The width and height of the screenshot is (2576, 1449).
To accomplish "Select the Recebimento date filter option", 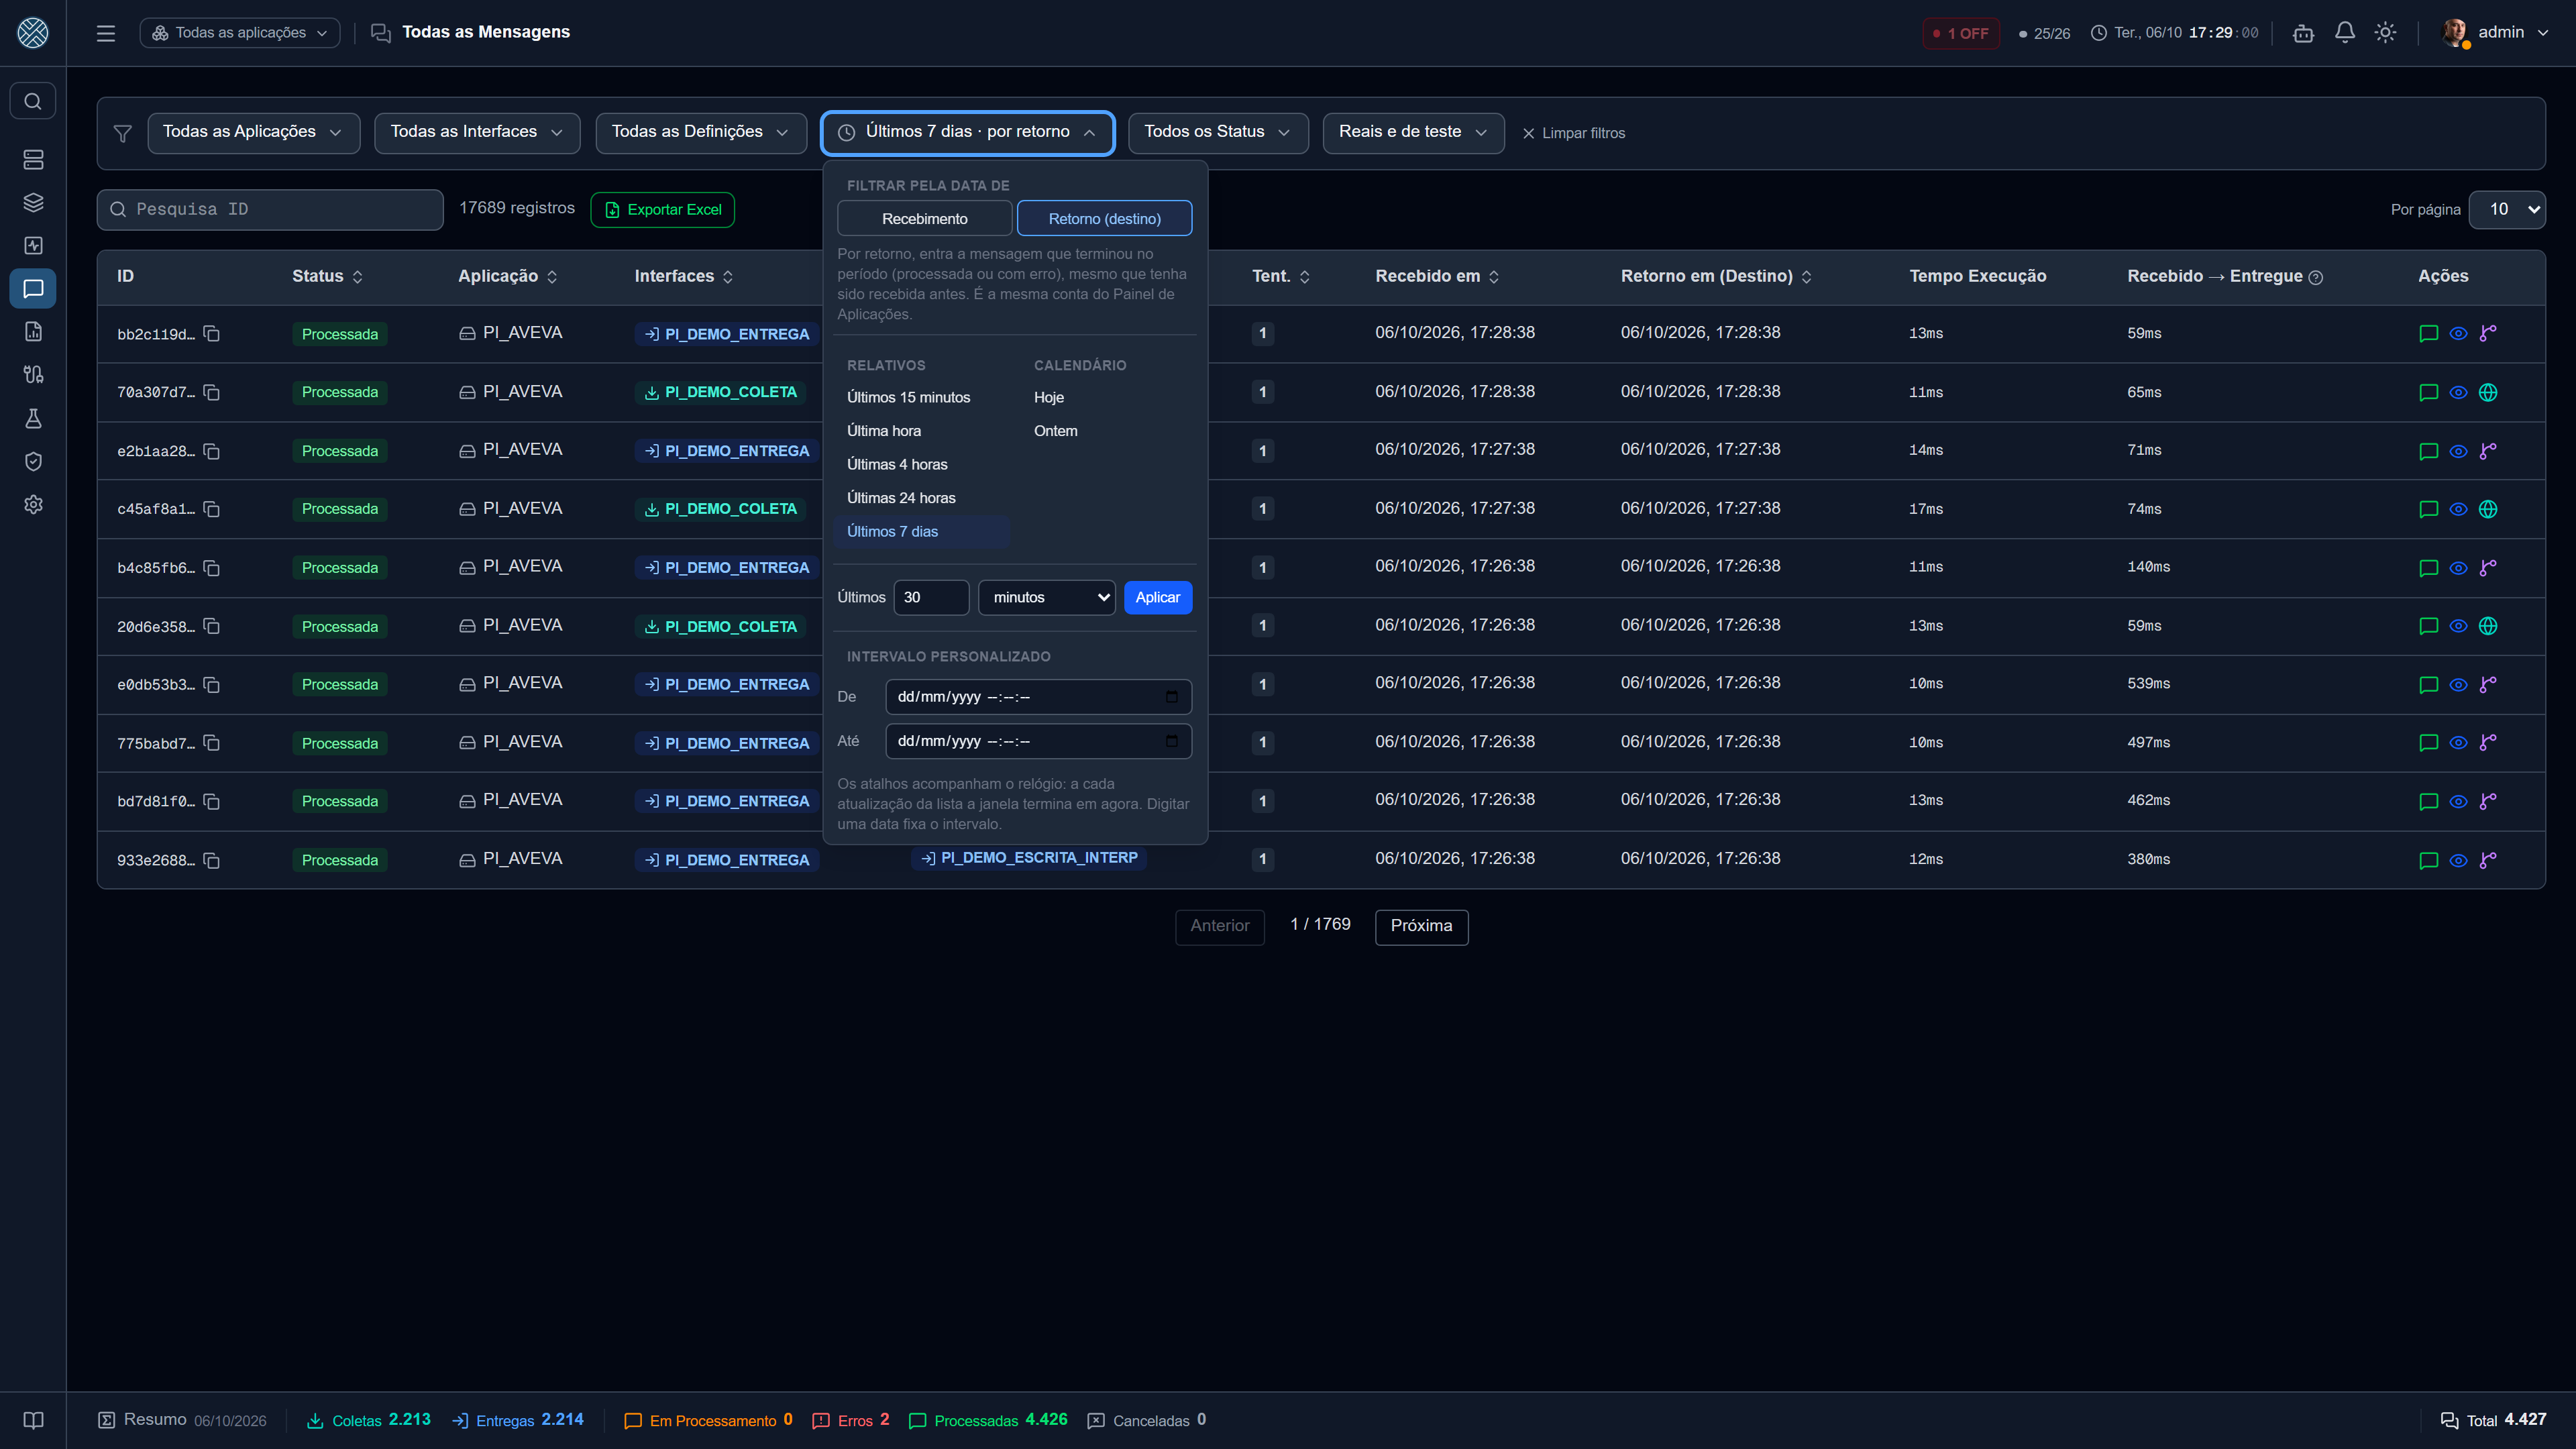I will click(924, 218).
